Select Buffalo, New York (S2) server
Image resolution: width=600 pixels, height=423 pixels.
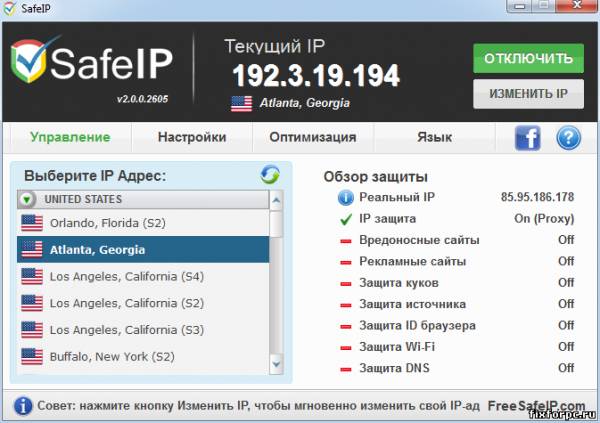143,357
